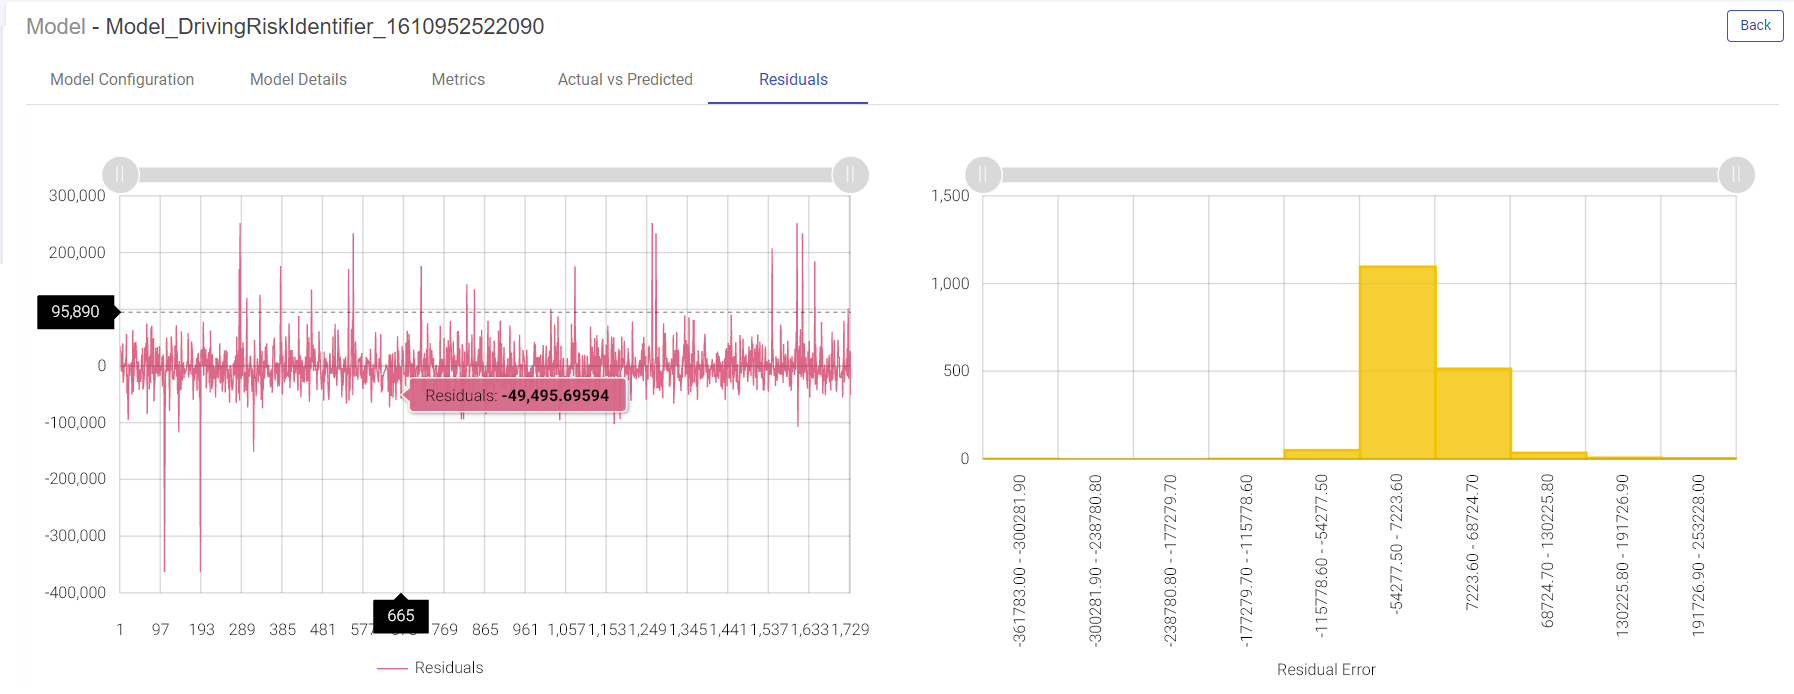This screenshot has height=694, width=1794.
Task: Click the tallest histogram bar (-54277.50 - 7223.60)
Action: pyautogui.click(x=1397, y=362)
